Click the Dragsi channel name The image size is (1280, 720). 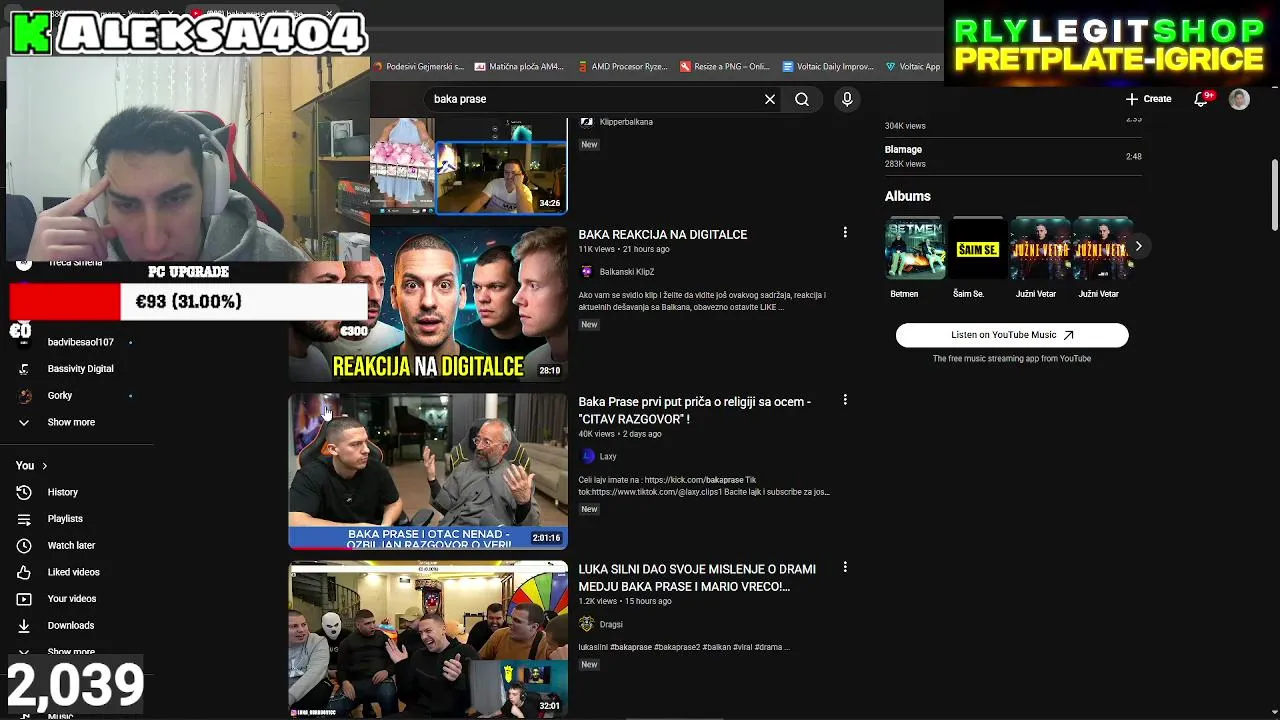611,624
